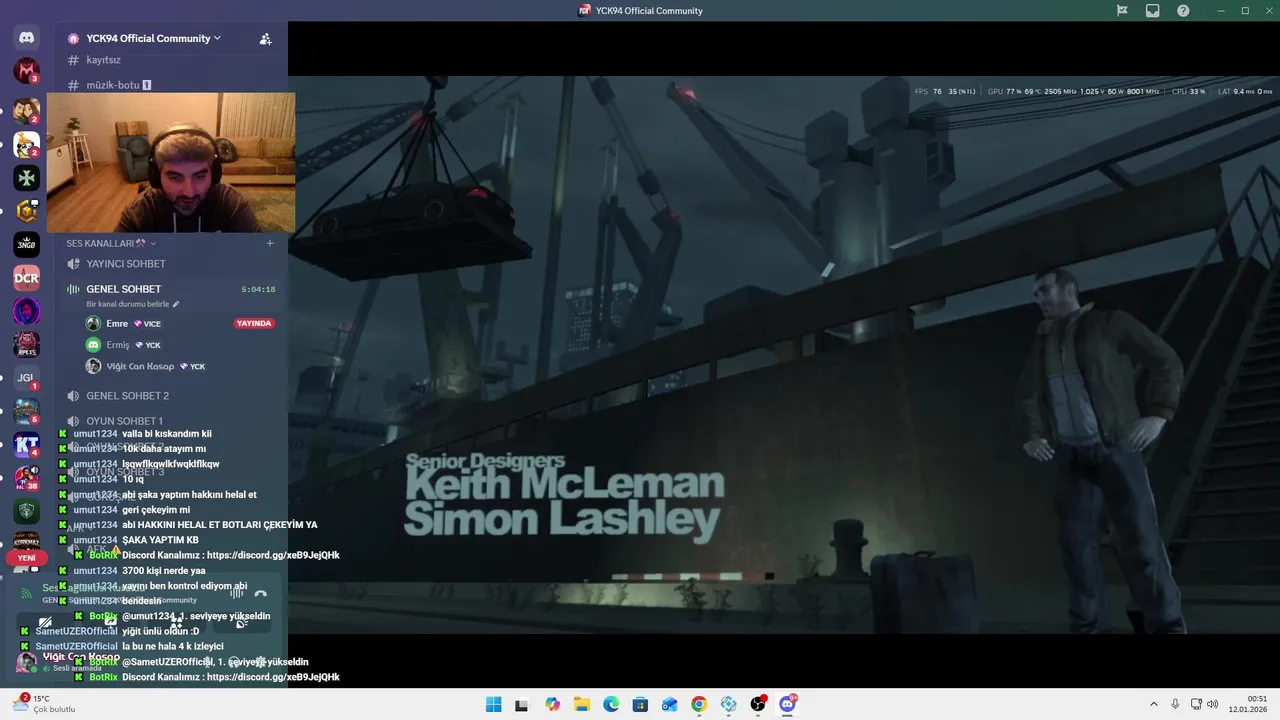Open Outlook from the taskbar
Viewport: 1280px width, 720px height.
[669, 705]
